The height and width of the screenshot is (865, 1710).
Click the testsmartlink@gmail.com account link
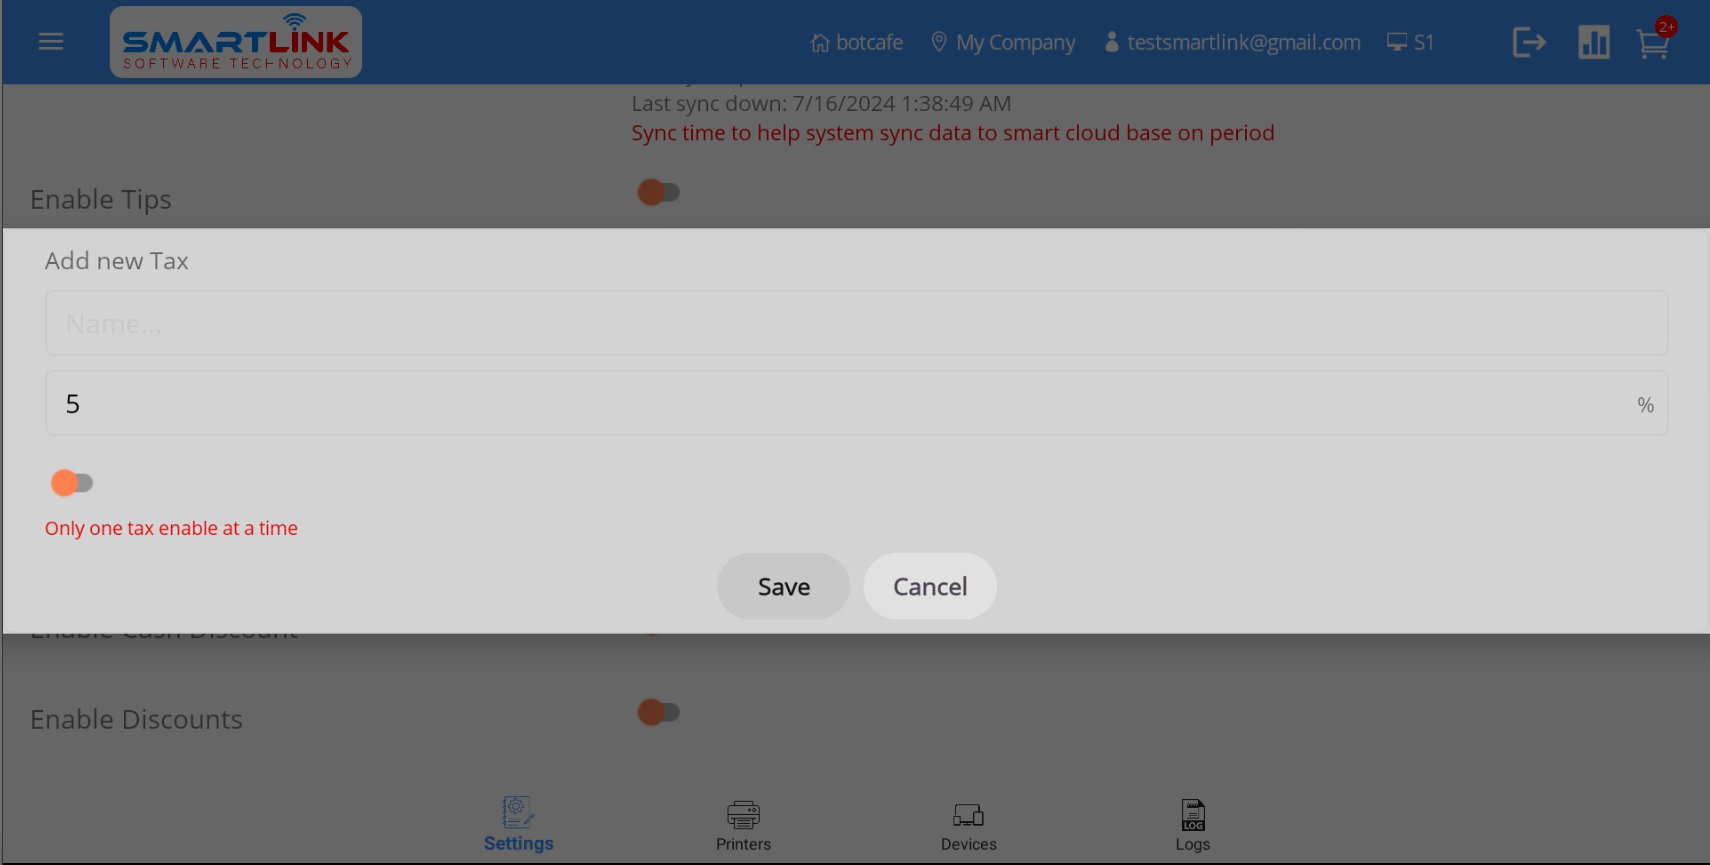coord(1232,42)
